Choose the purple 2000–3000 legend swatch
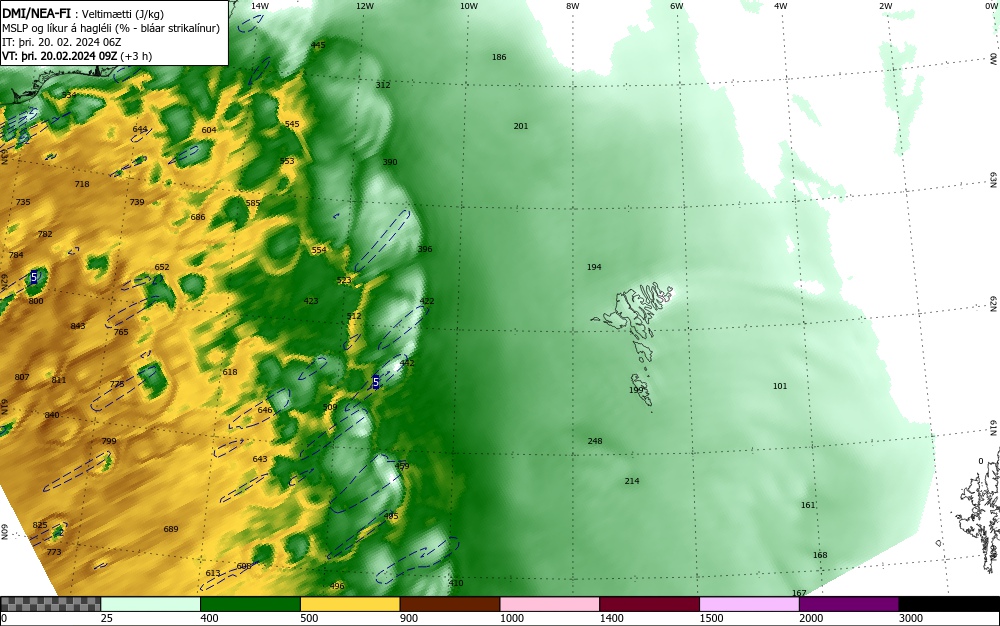 coord(849,604)
